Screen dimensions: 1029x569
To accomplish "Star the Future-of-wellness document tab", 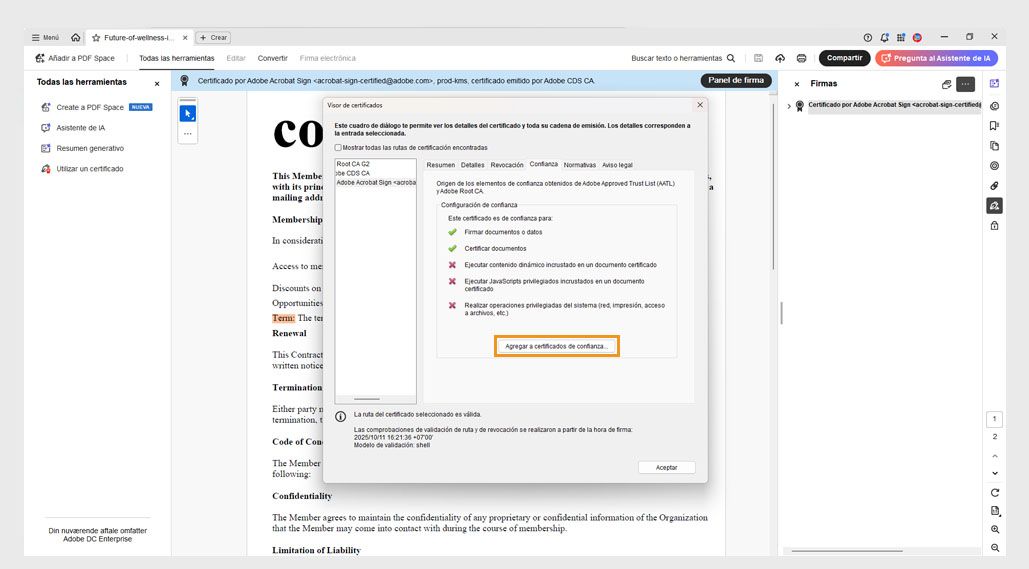I will [96, 38].
